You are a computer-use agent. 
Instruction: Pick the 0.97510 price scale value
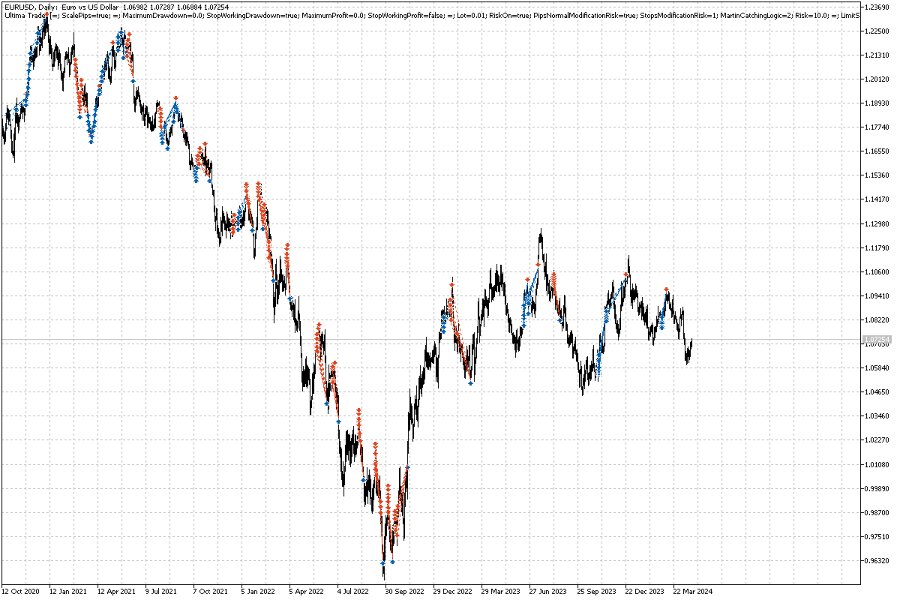pyautogui.click(x=877, y=537)
